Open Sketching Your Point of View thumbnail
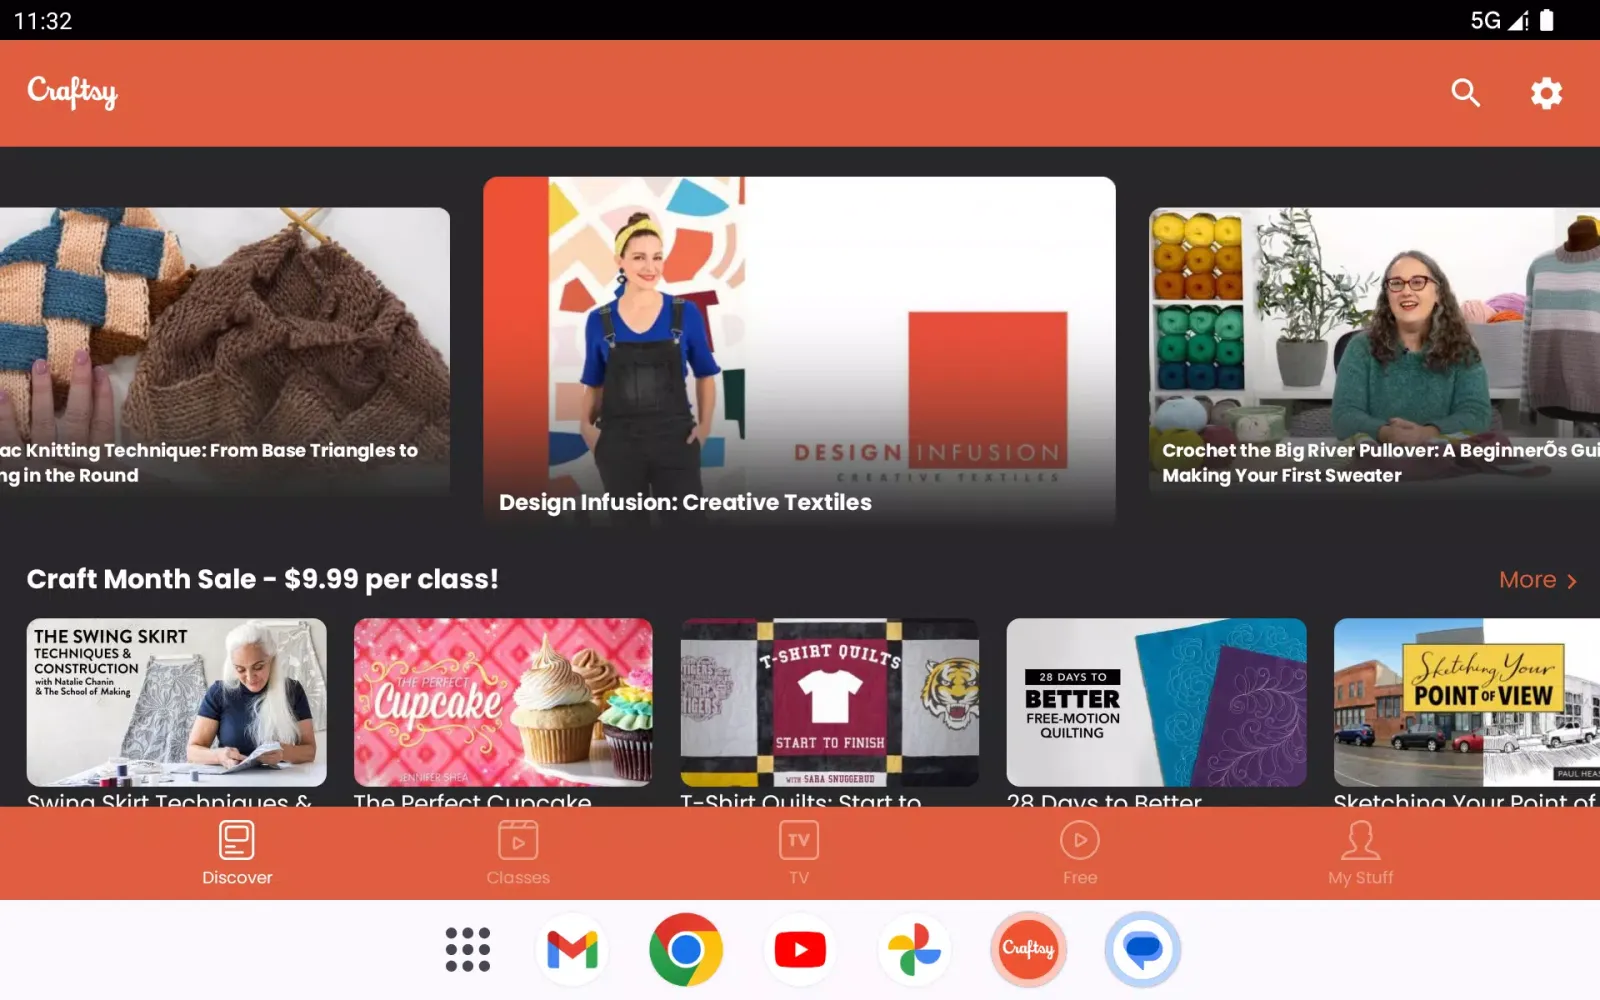Image resolution: width=1600 pixels, height=1000 pixels. (1467, 702)
